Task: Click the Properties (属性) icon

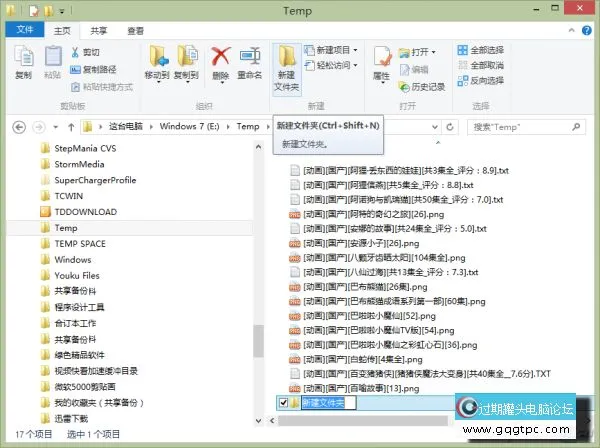Action: 382,57
